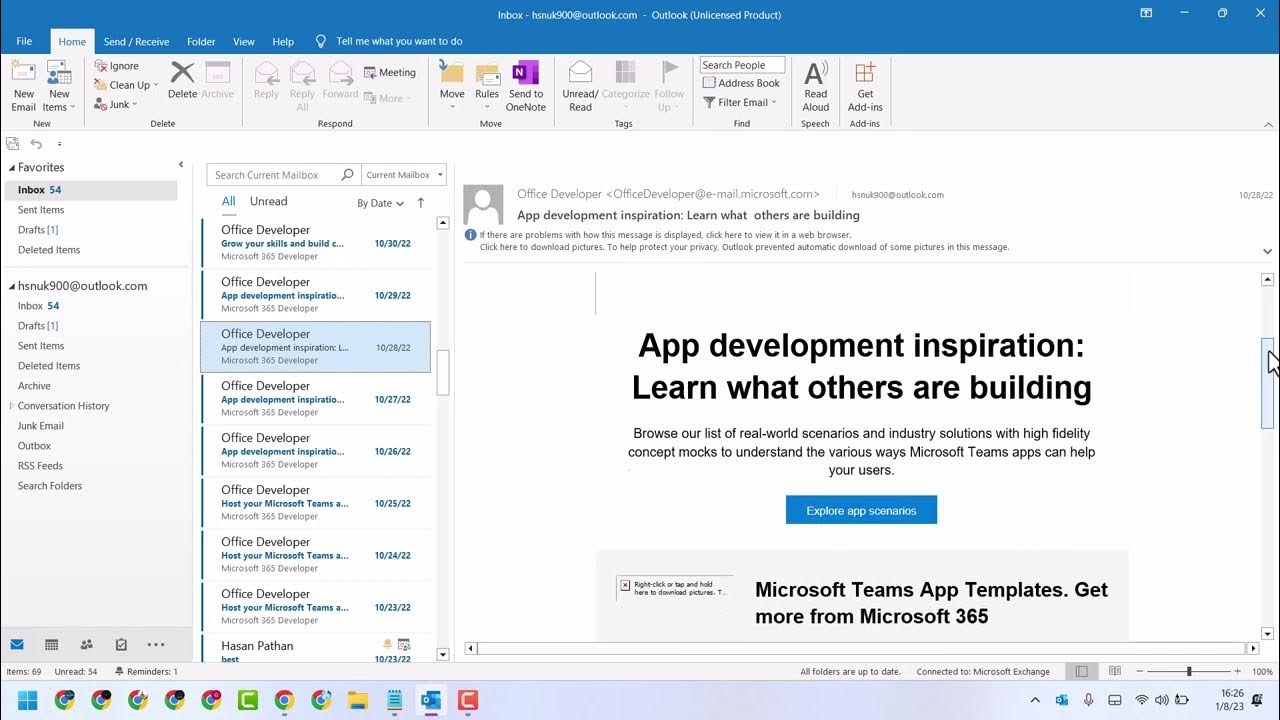This screenshot has width=1280, height=720.
Task: Click the Send/Receive quick access icon
Action: [x=12, y=144]
